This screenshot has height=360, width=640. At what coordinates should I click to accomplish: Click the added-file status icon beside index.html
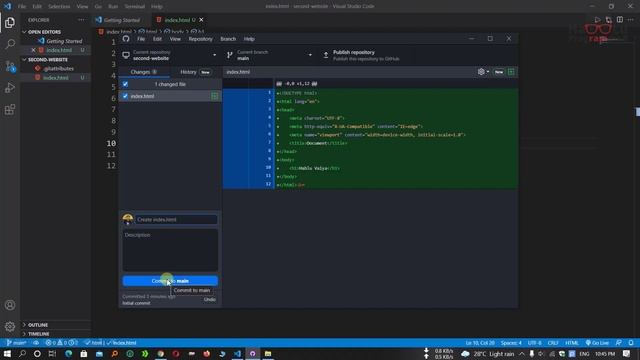tap(214, 96)
